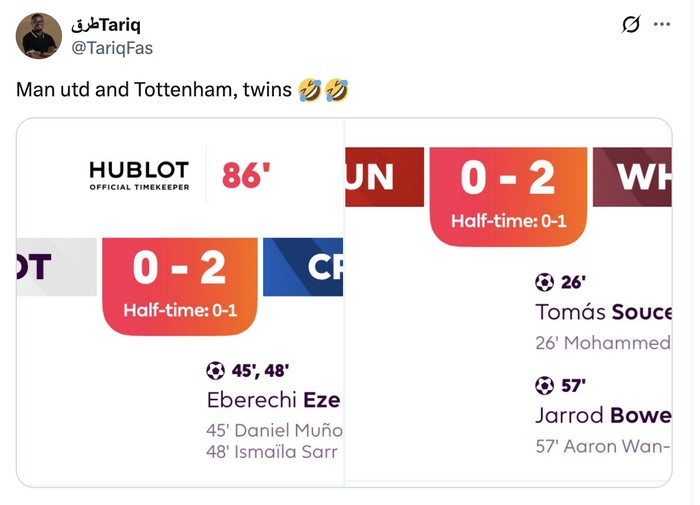Click the Grok slash-circle icon

click(630, 24)
